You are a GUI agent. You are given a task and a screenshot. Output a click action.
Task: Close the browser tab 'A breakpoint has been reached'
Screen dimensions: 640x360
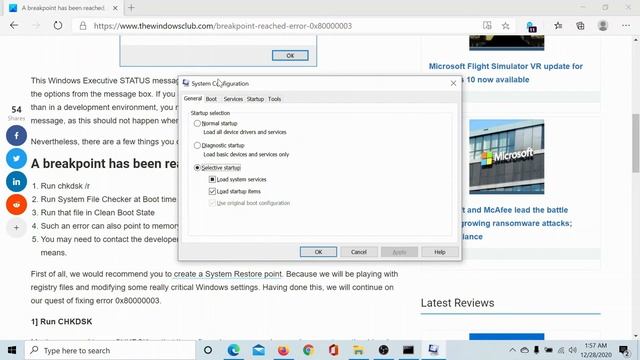coord(115,8)
